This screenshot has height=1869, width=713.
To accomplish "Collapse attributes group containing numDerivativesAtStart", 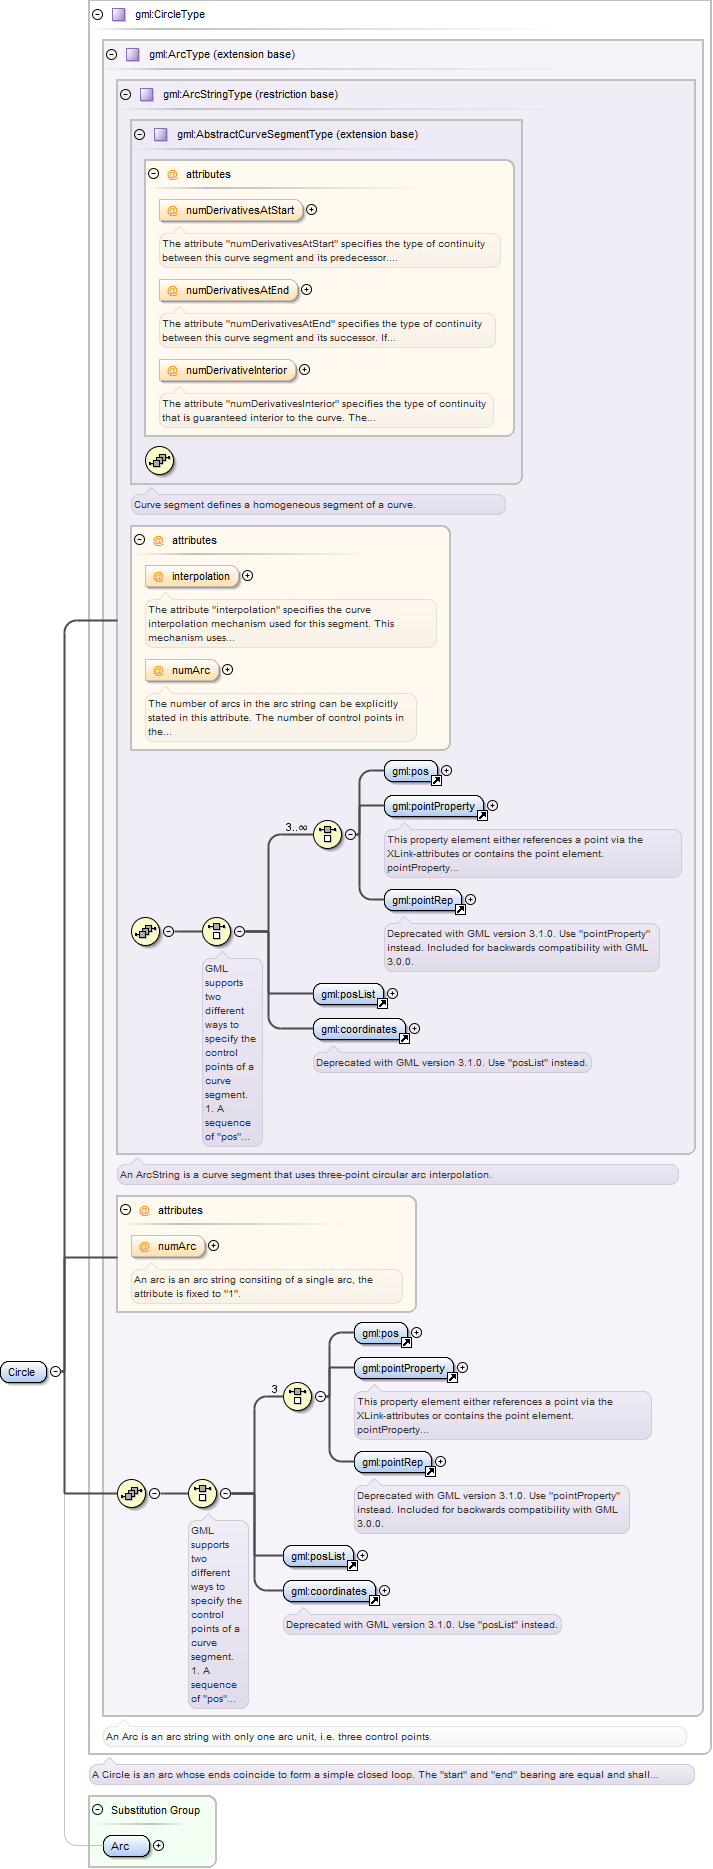I will [x=153, y=174].
